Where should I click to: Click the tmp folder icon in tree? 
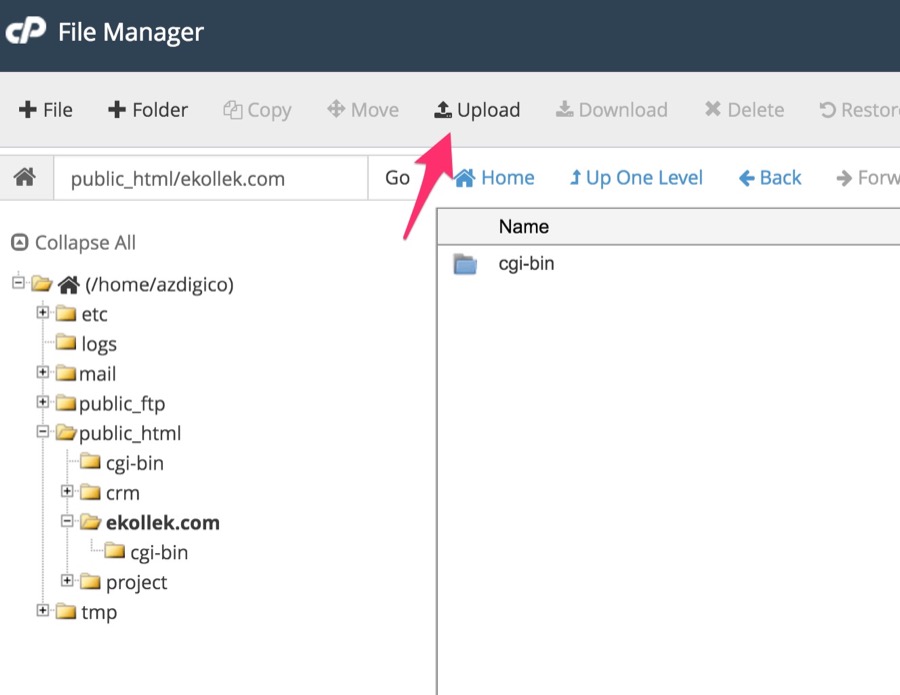click(66, 611)
